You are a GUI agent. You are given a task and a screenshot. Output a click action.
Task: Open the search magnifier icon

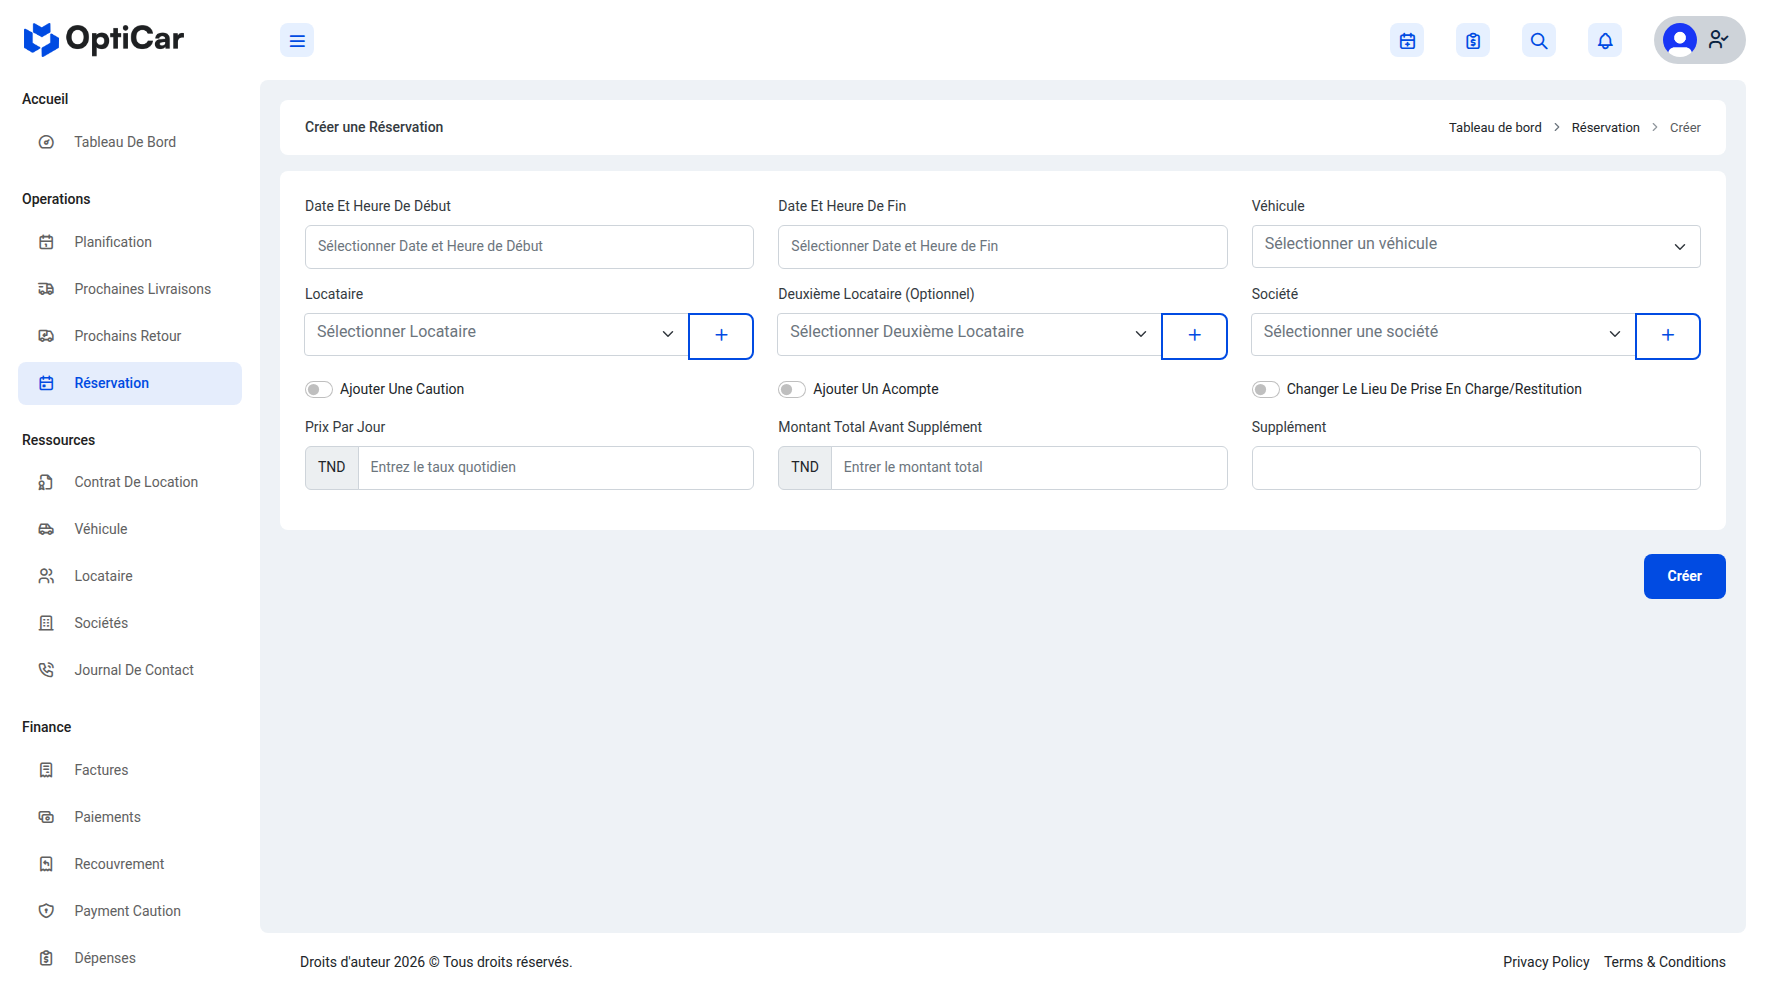coord(1539,41)
